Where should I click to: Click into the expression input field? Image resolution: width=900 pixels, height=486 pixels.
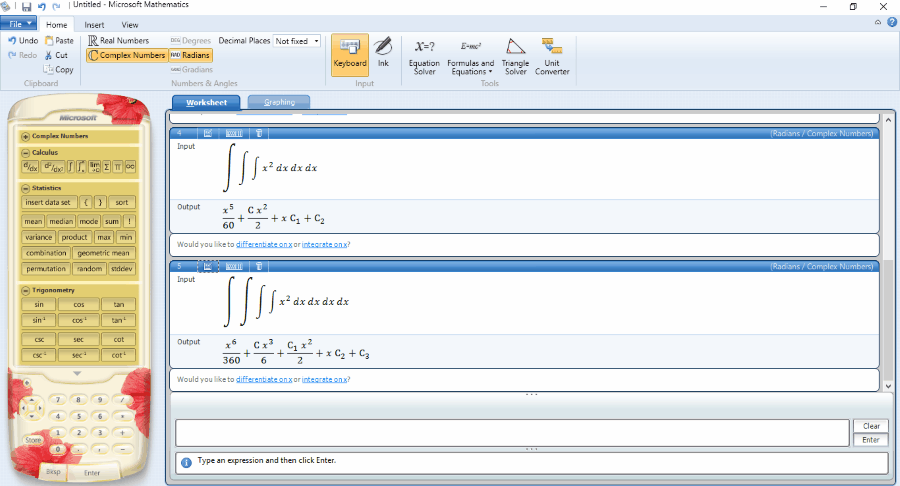(512, 433)
